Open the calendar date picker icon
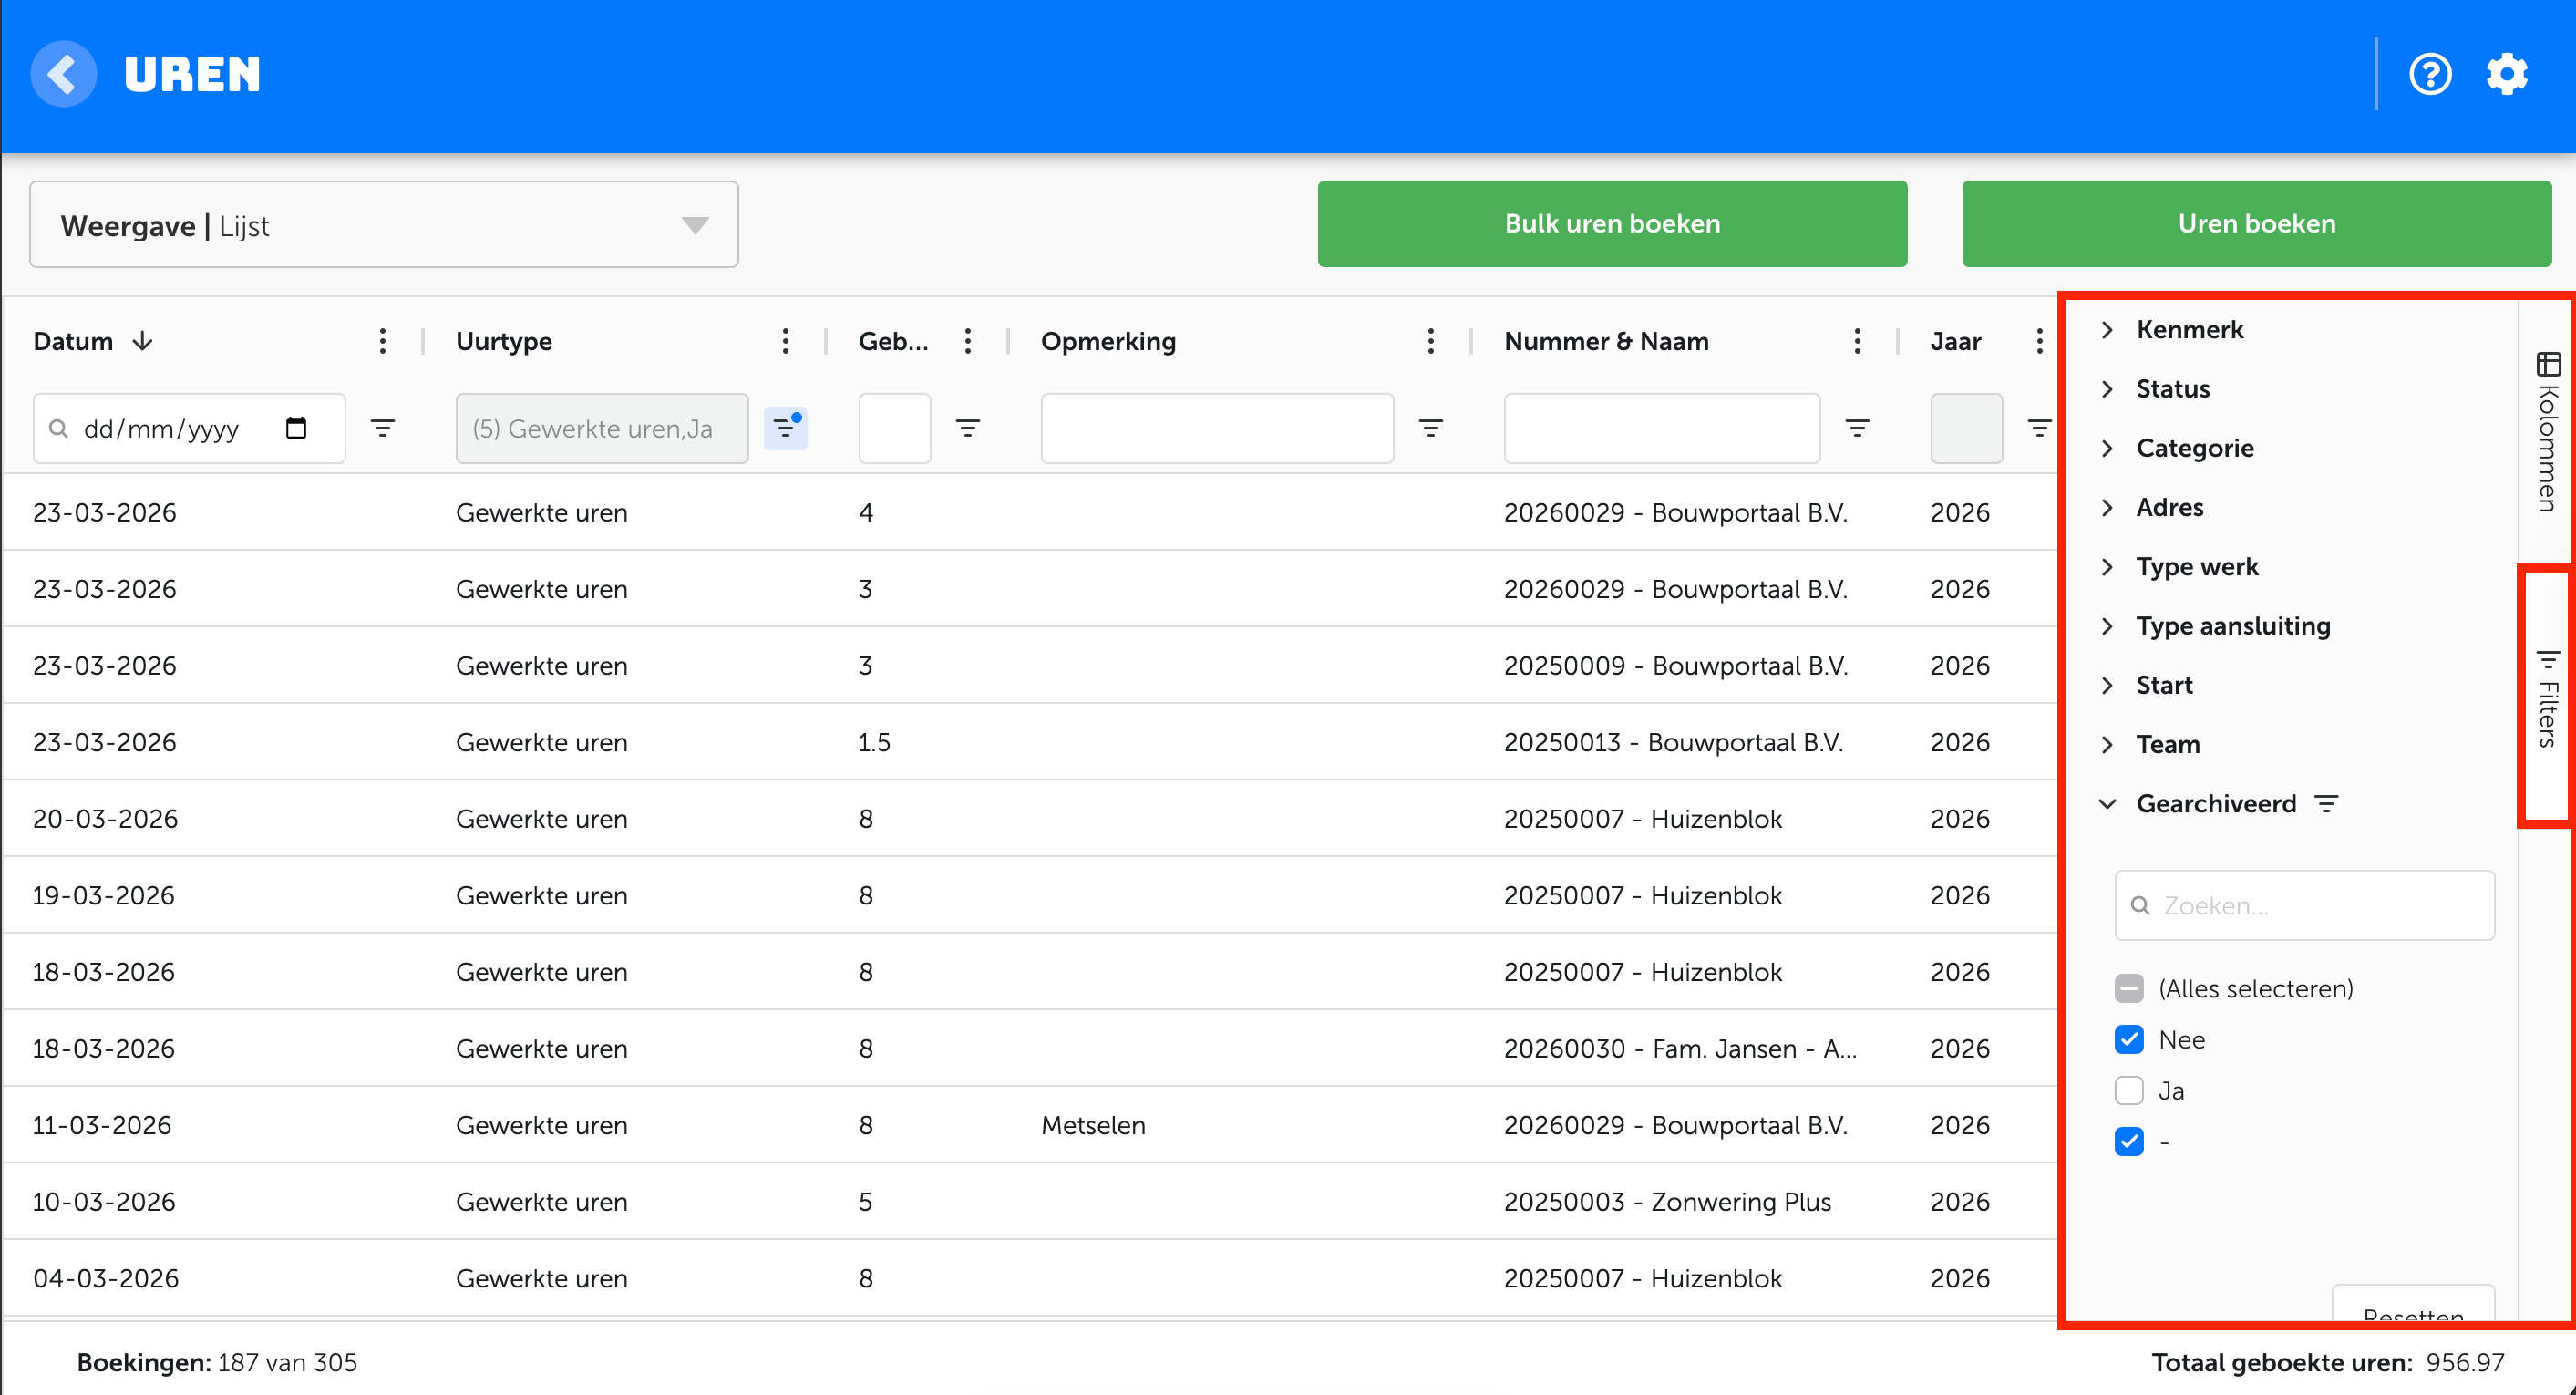Image resolution: width=2576 pixels, height=1395 pixels. pyautogui.click(x=296, y=428)
